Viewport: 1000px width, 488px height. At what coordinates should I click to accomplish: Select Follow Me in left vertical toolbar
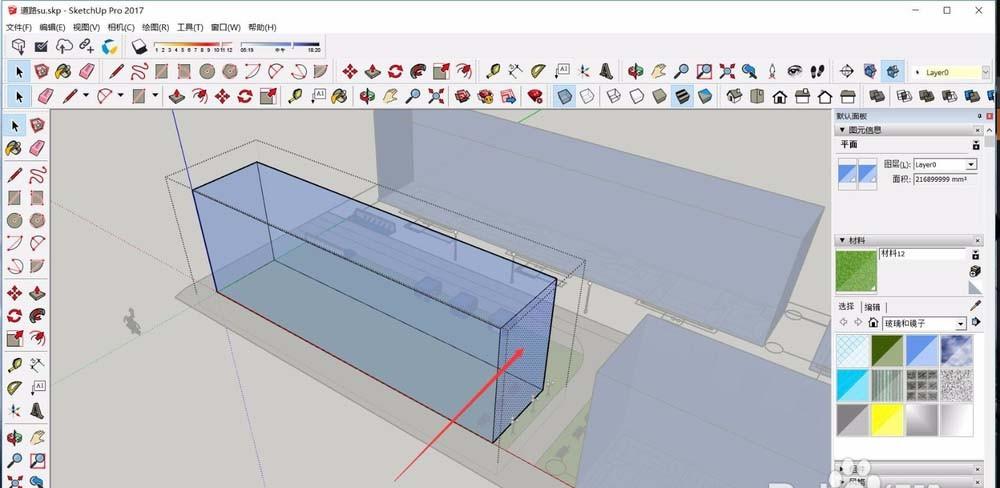click(x=37, y=316)
